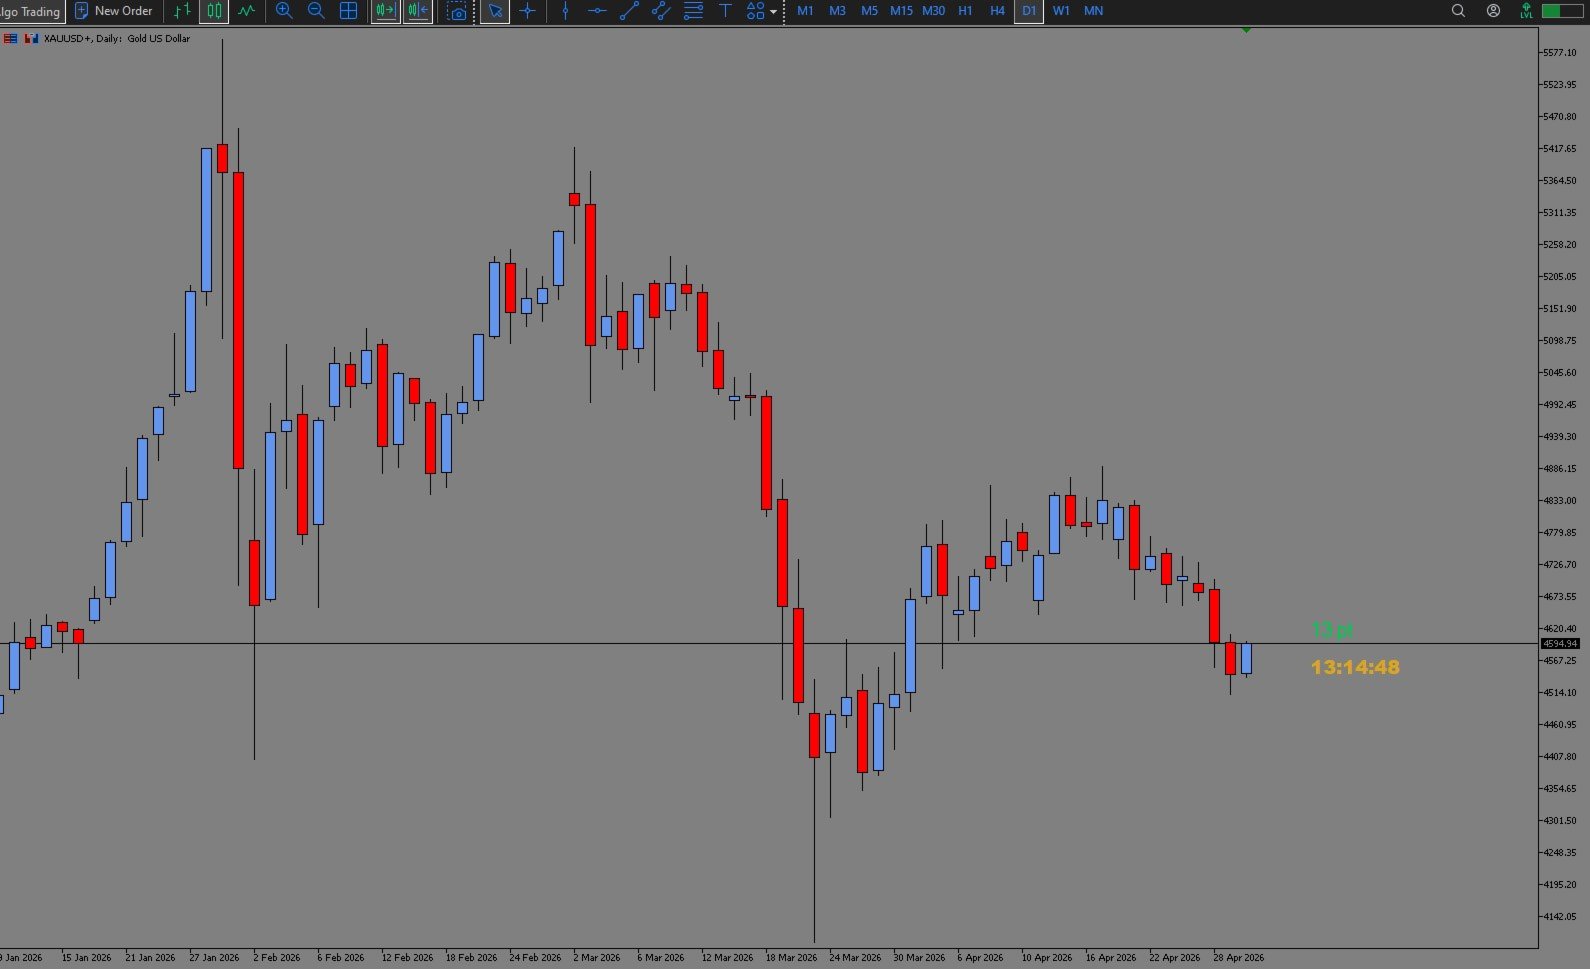The width and height of the screenshot is (1590, 969).
Task: Open Algo Trading toggle button
Action: (32, 11)
